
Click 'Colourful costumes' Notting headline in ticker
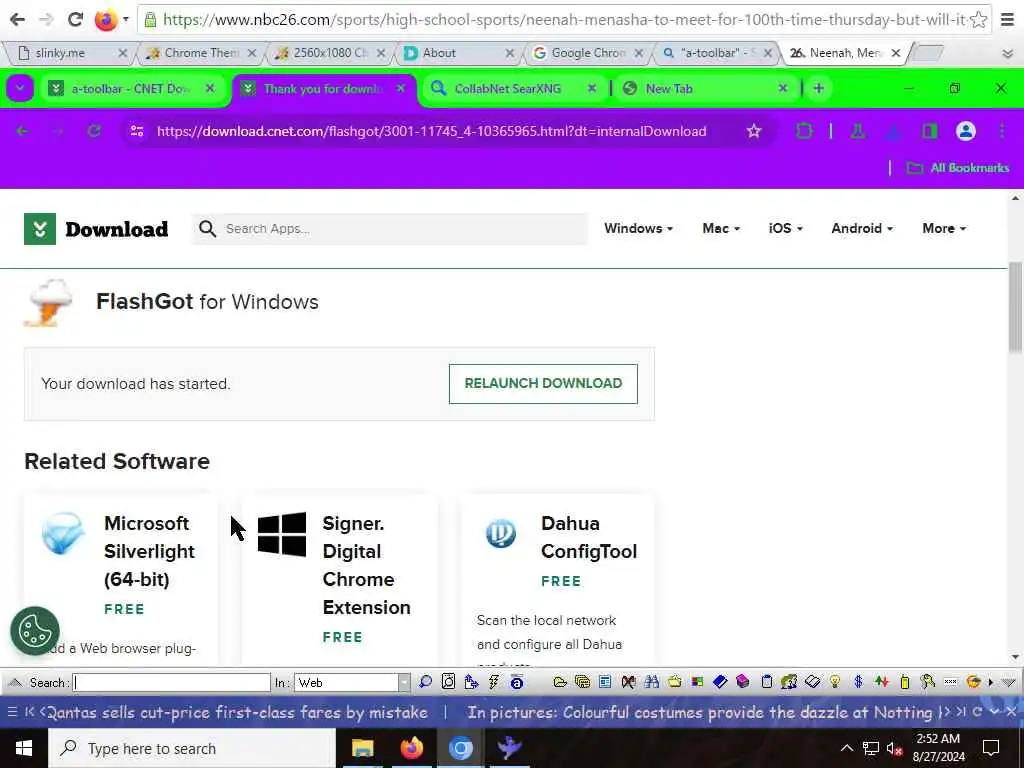(700, 712)
